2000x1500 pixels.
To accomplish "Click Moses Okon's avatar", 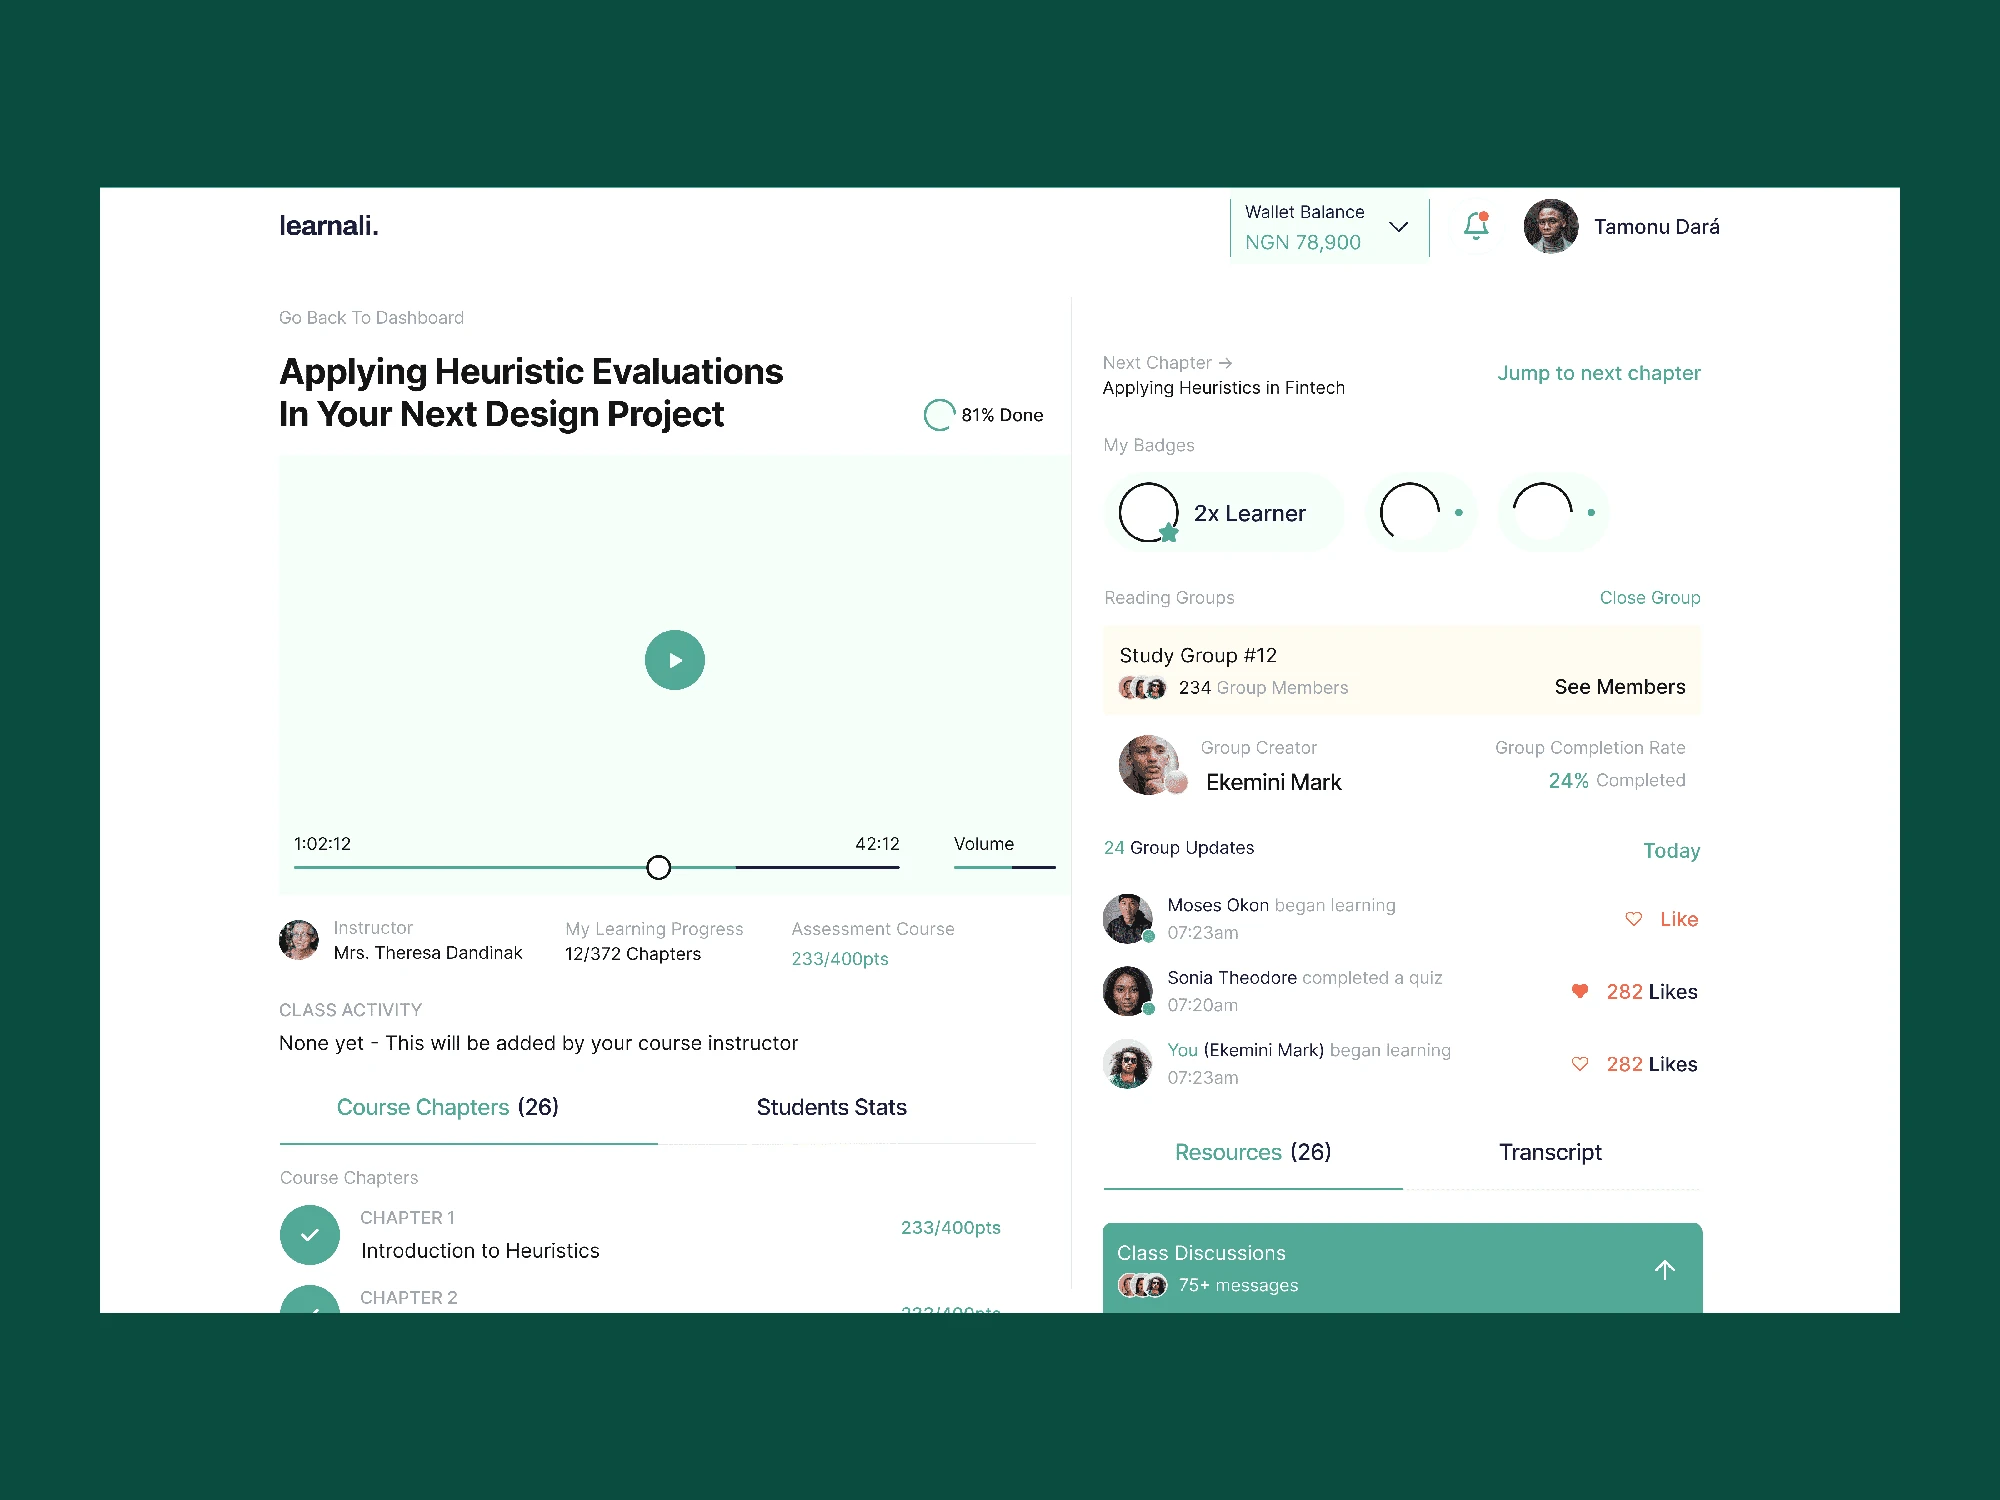I will pyautogui.click(x=1128, y=918).
